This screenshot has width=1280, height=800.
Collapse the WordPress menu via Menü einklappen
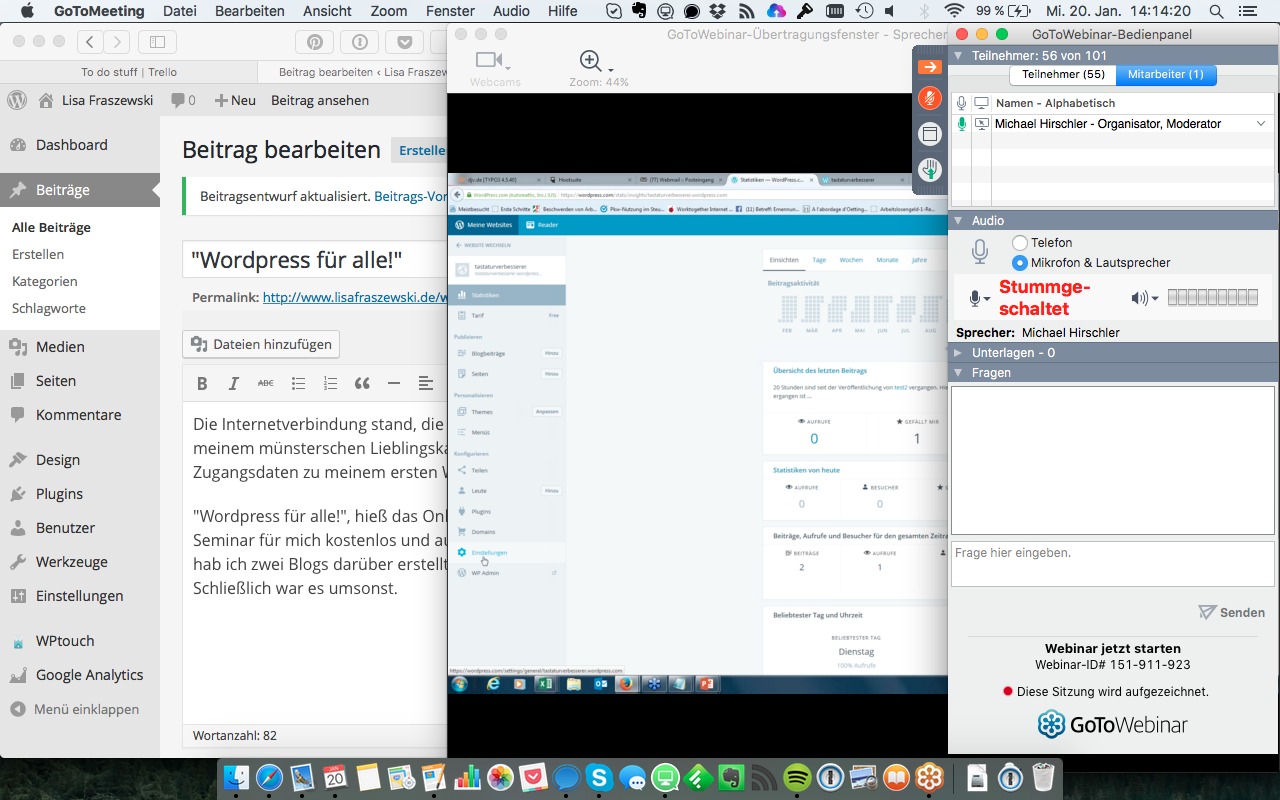(x=75, y=709)
